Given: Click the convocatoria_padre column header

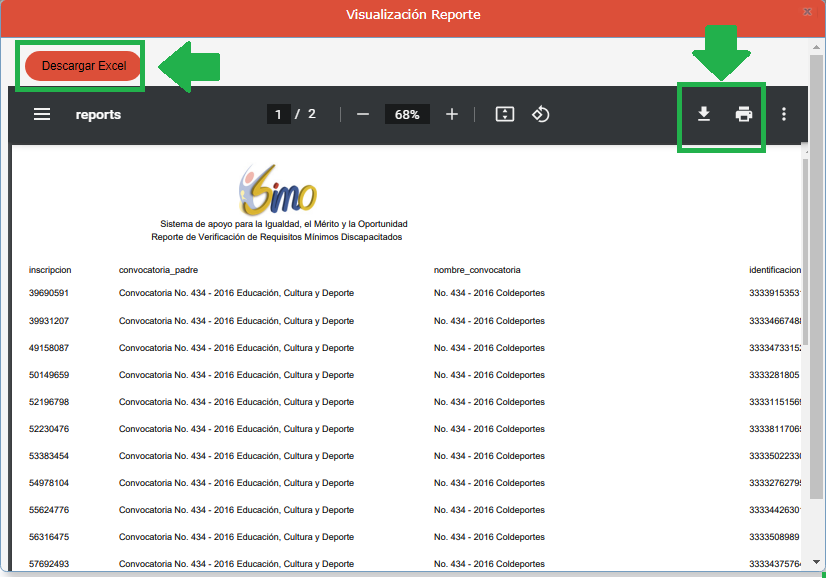Looking at the screenshot, I should (x=158, y=270).
